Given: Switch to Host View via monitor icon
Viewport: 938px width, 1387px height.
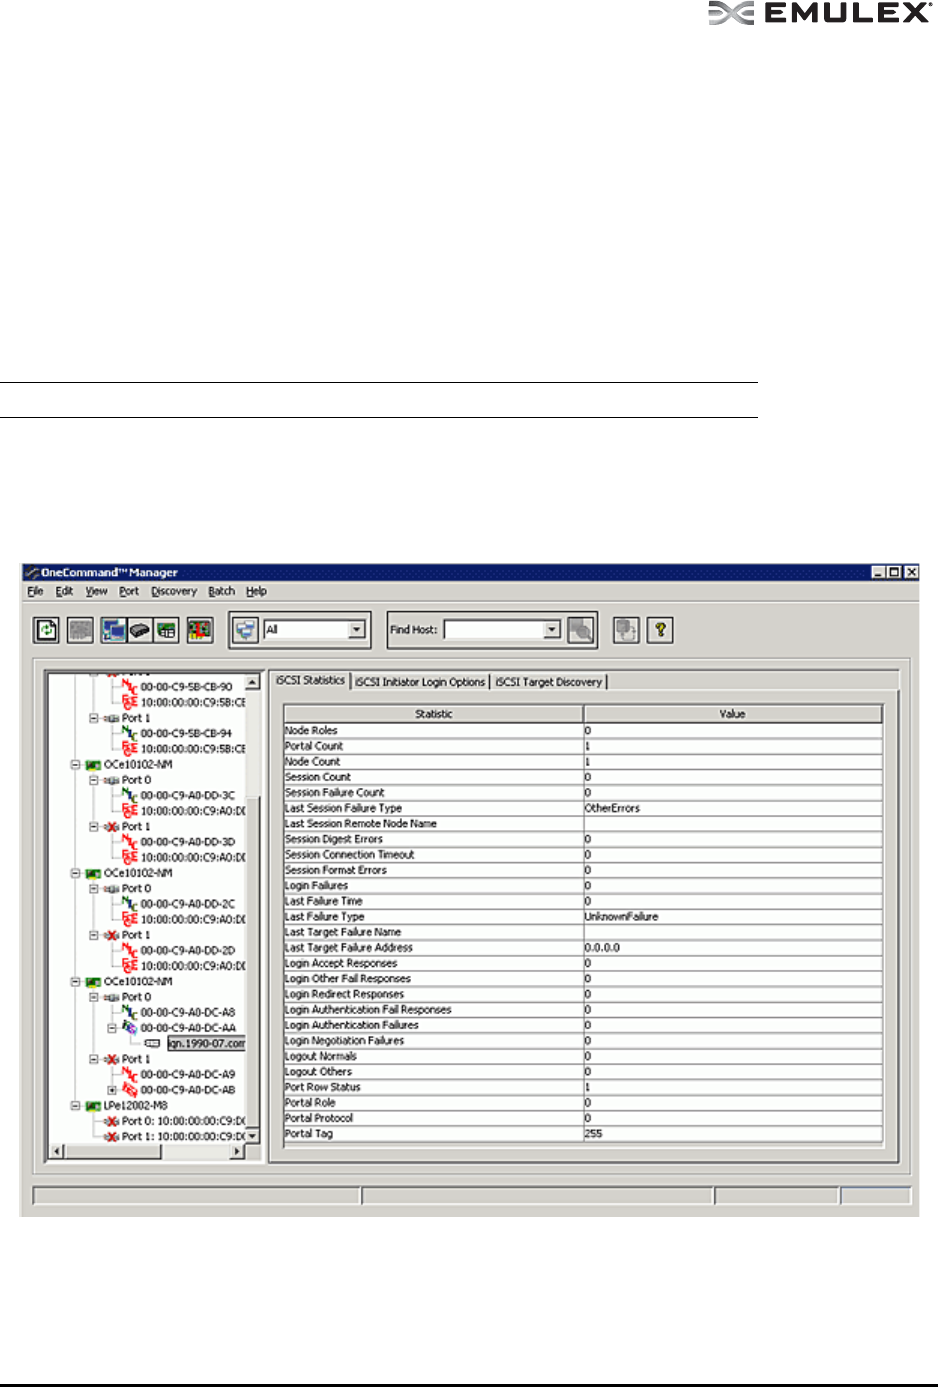Looking at the screenshot, I should click(114, 630).
